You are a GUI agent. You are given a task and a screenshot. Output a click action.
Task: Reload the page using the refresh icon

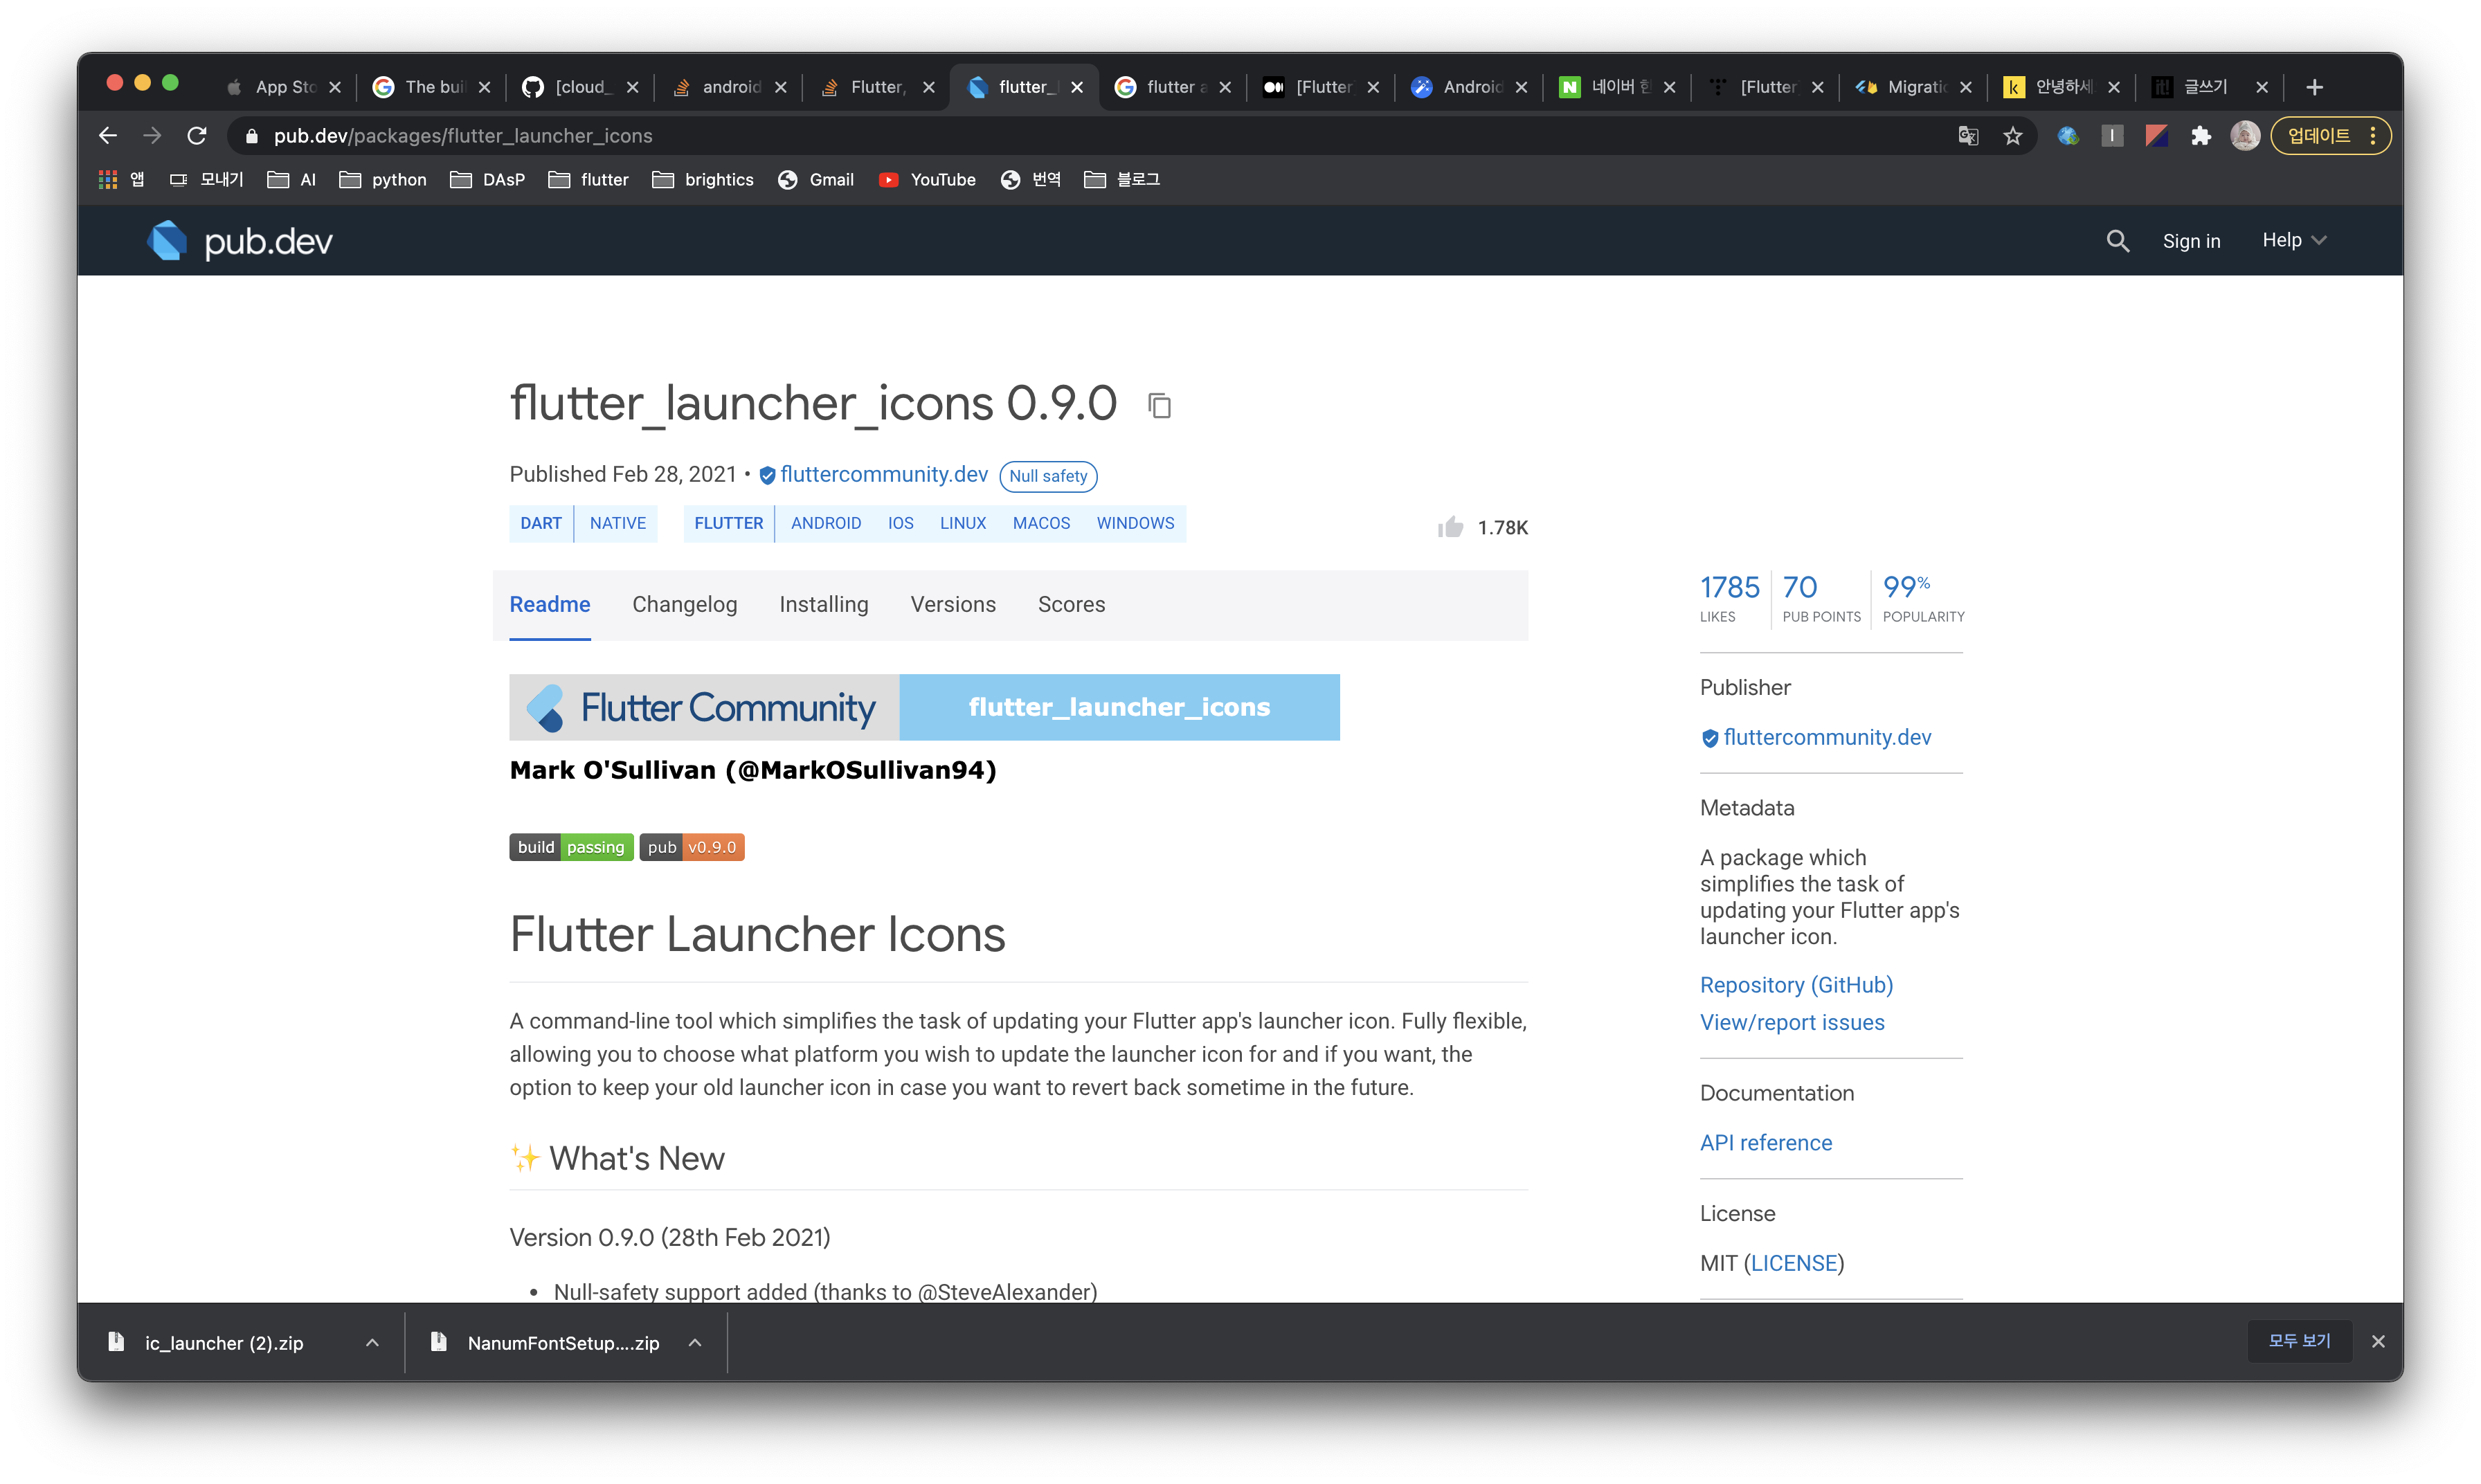click(x=197, y=136)
